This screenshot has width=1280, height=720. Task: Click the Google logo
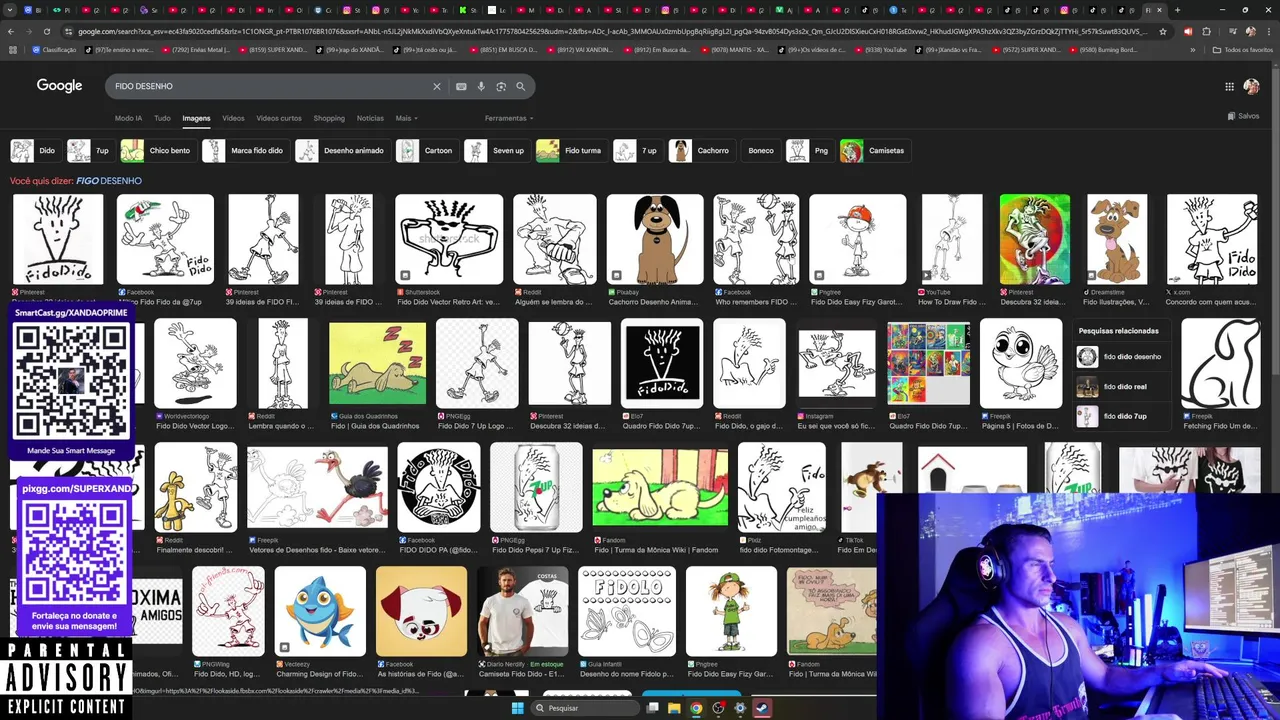pos(60,86)
